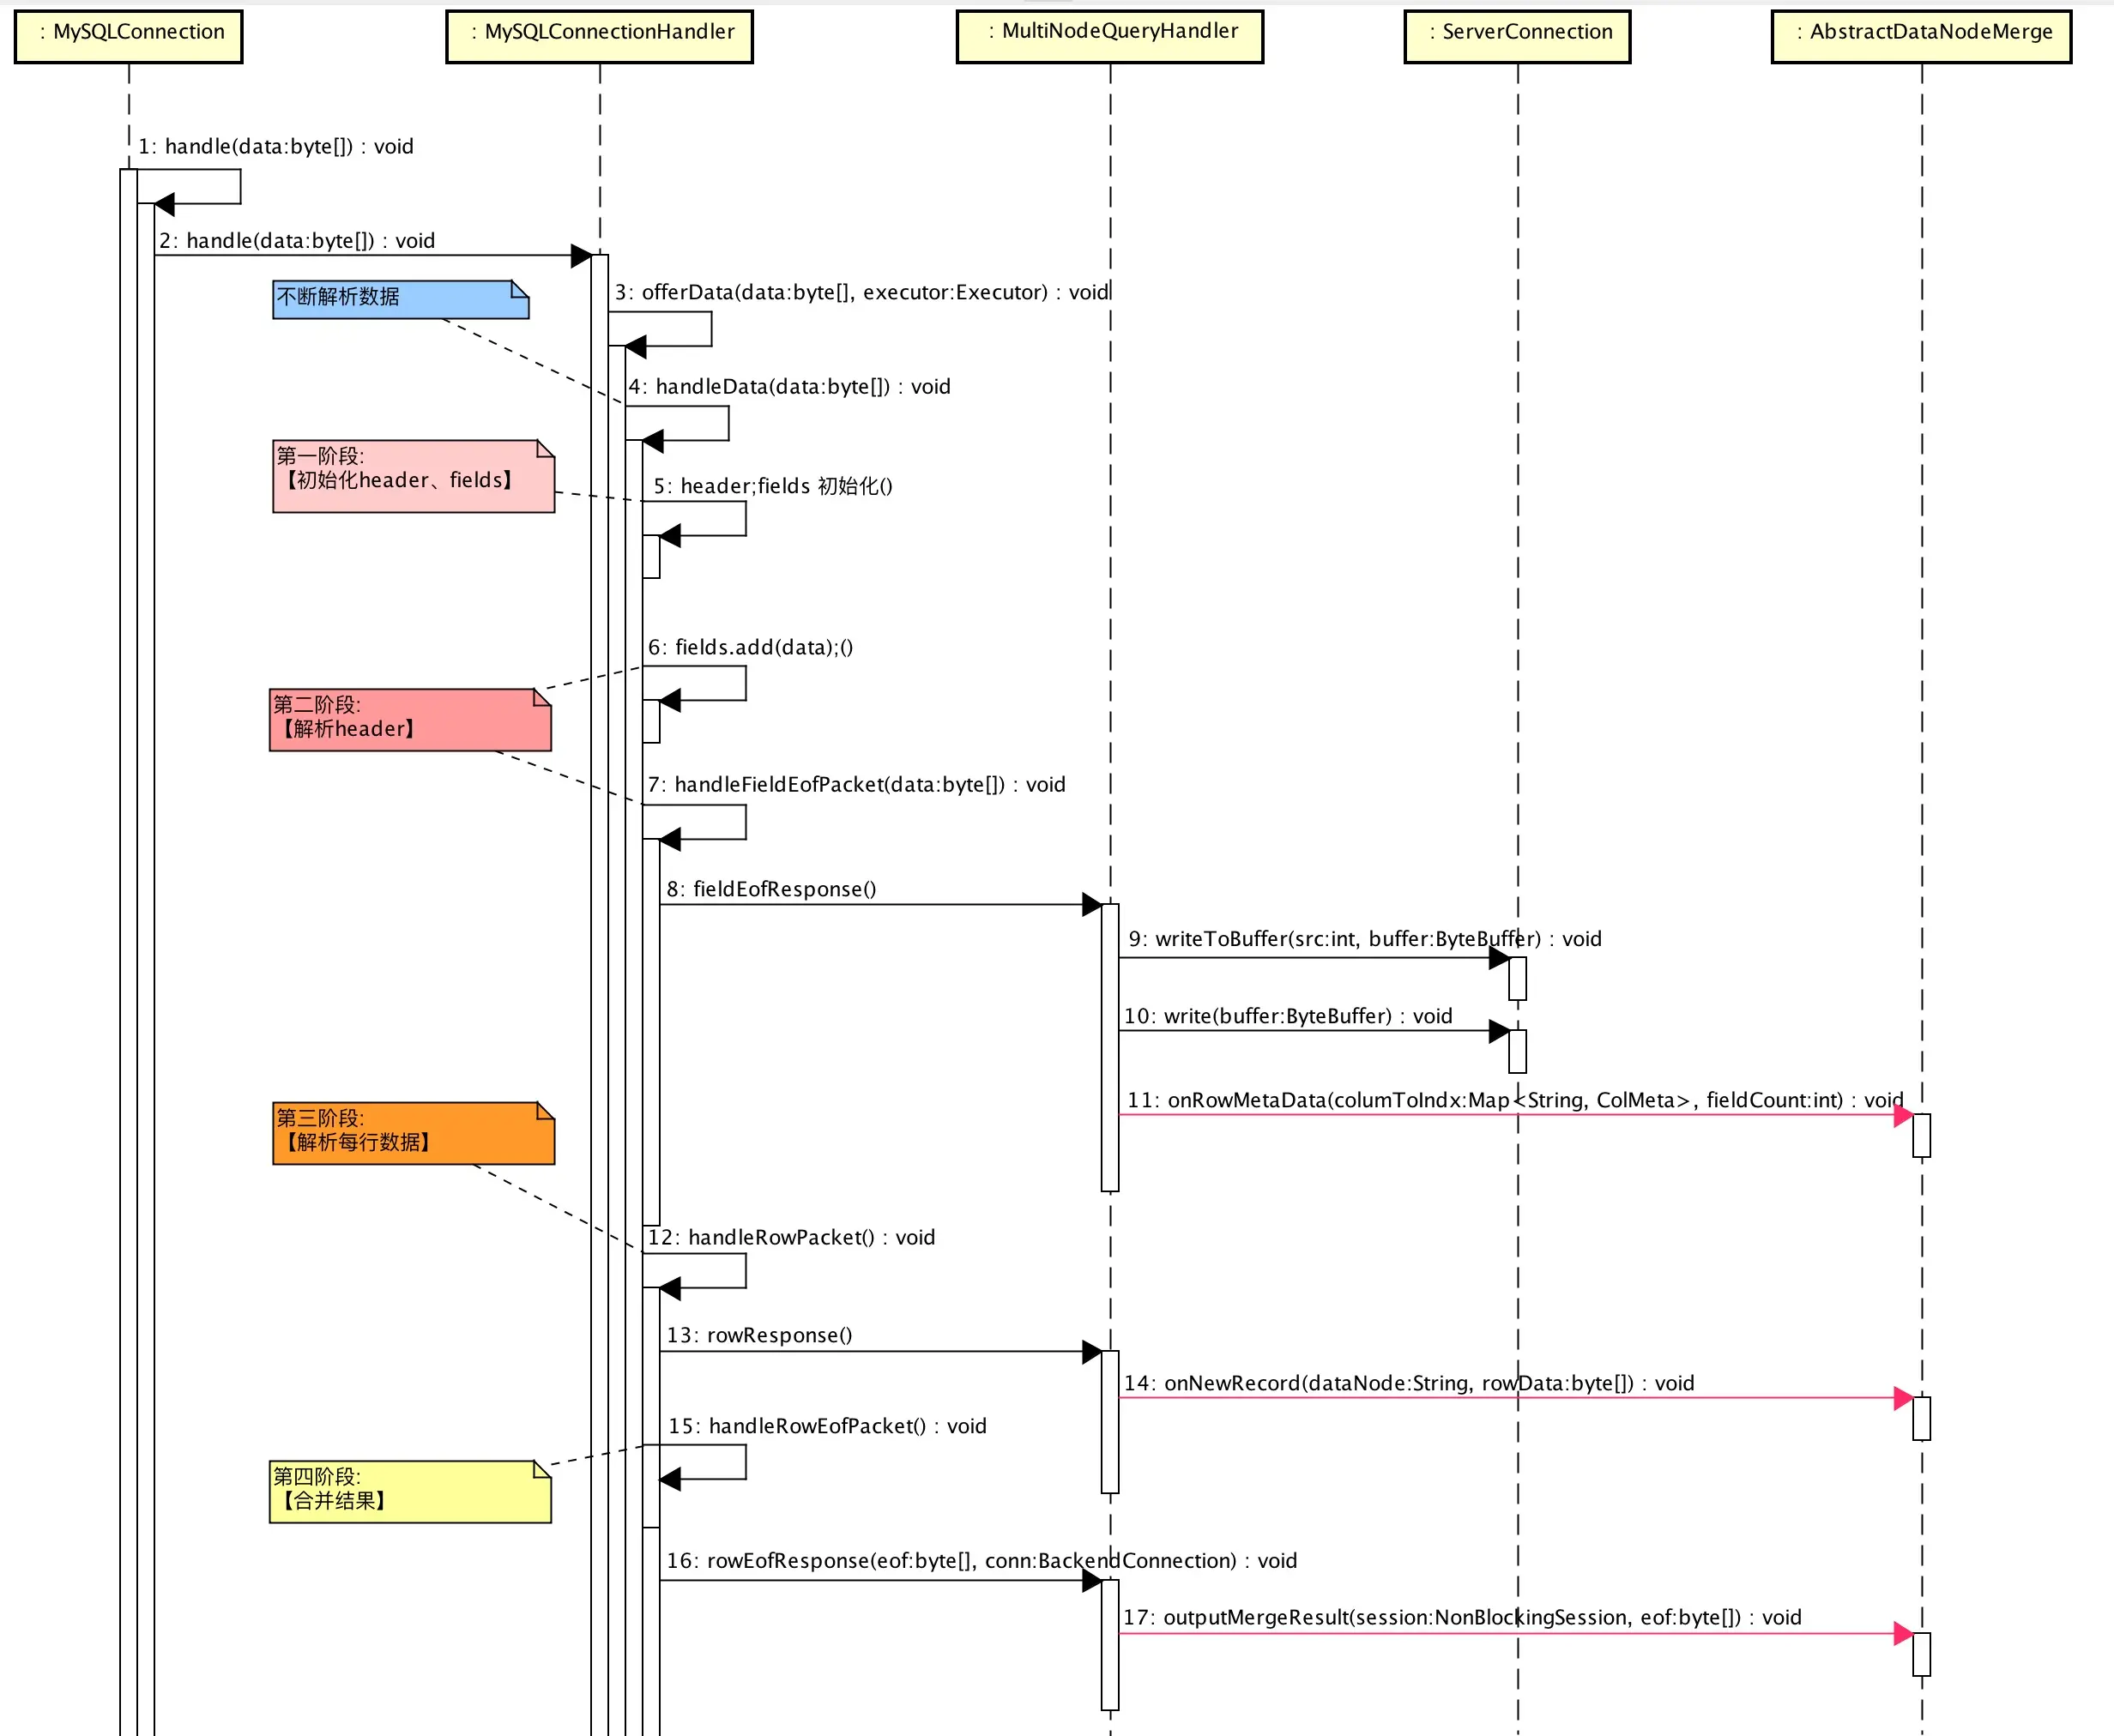Click the AbstractDataNodeMerge lifeline header
2114x1736 pixels.
click(1920, 36)
